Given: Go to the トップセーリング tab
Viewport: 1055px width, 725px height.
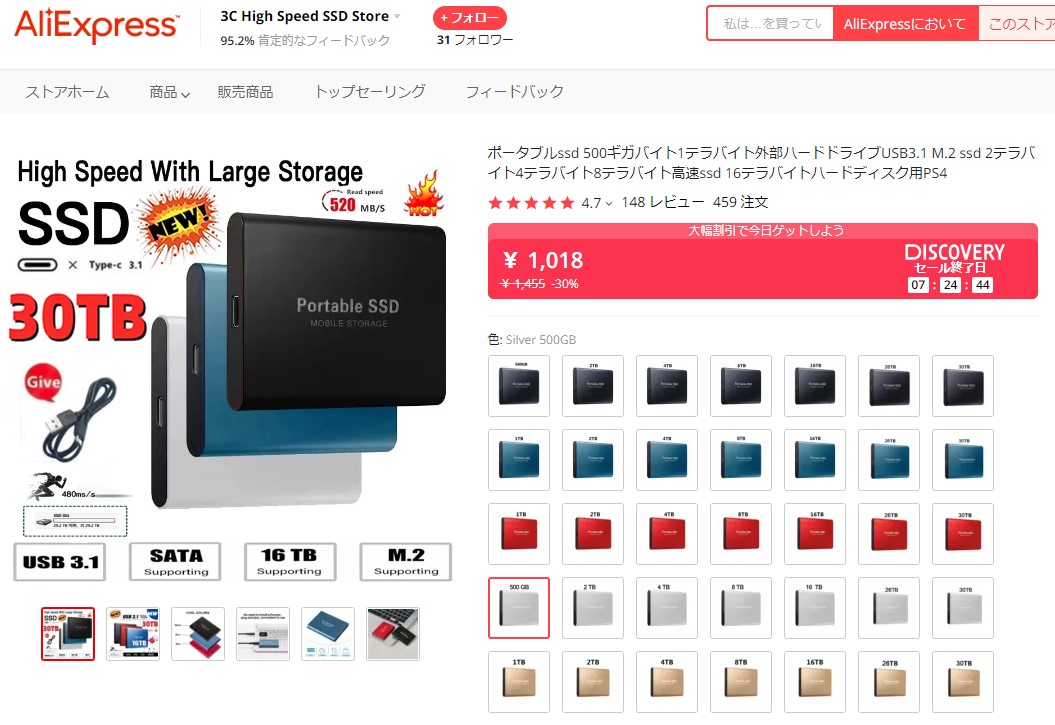Looking at the screenshot, I should [370, 91].
